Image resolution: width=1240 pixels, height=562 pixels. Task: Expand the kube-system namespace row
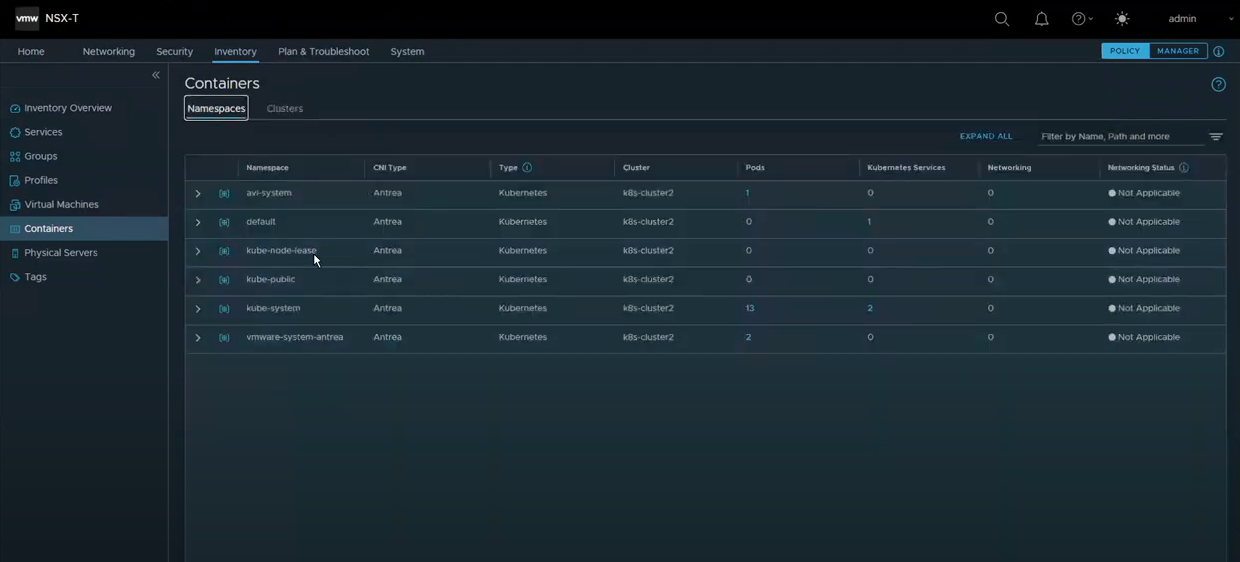point(198,309)
